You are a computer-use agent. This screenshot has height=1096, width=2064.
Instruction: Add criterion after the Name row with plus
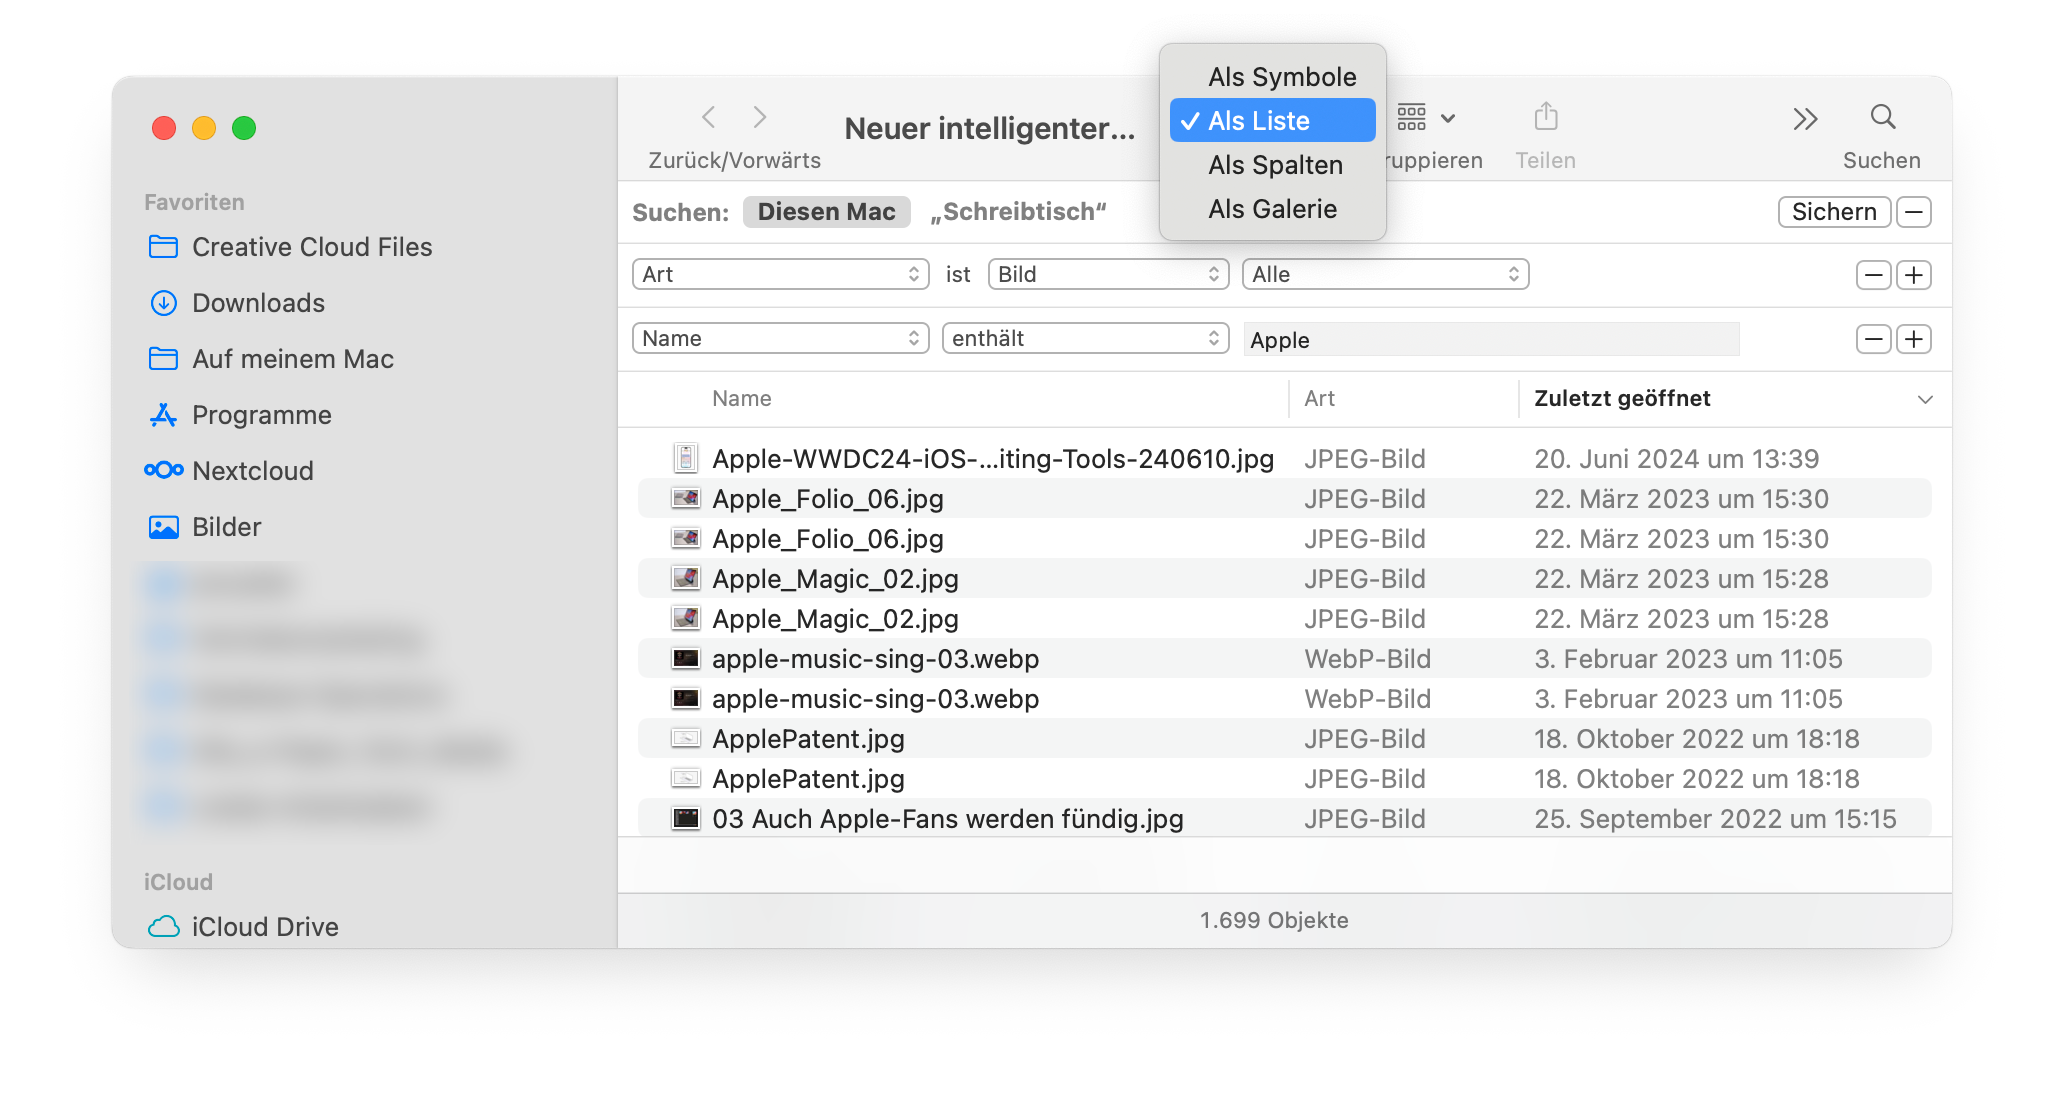tap(1914, 339)
